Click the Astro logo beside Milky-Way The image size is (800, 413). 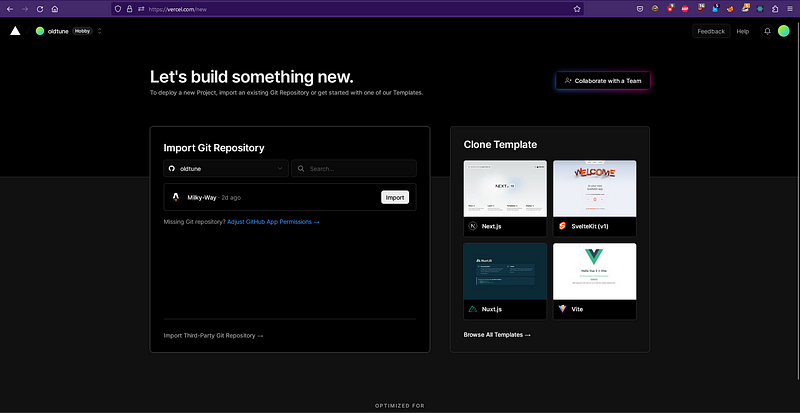pos(176,197)
